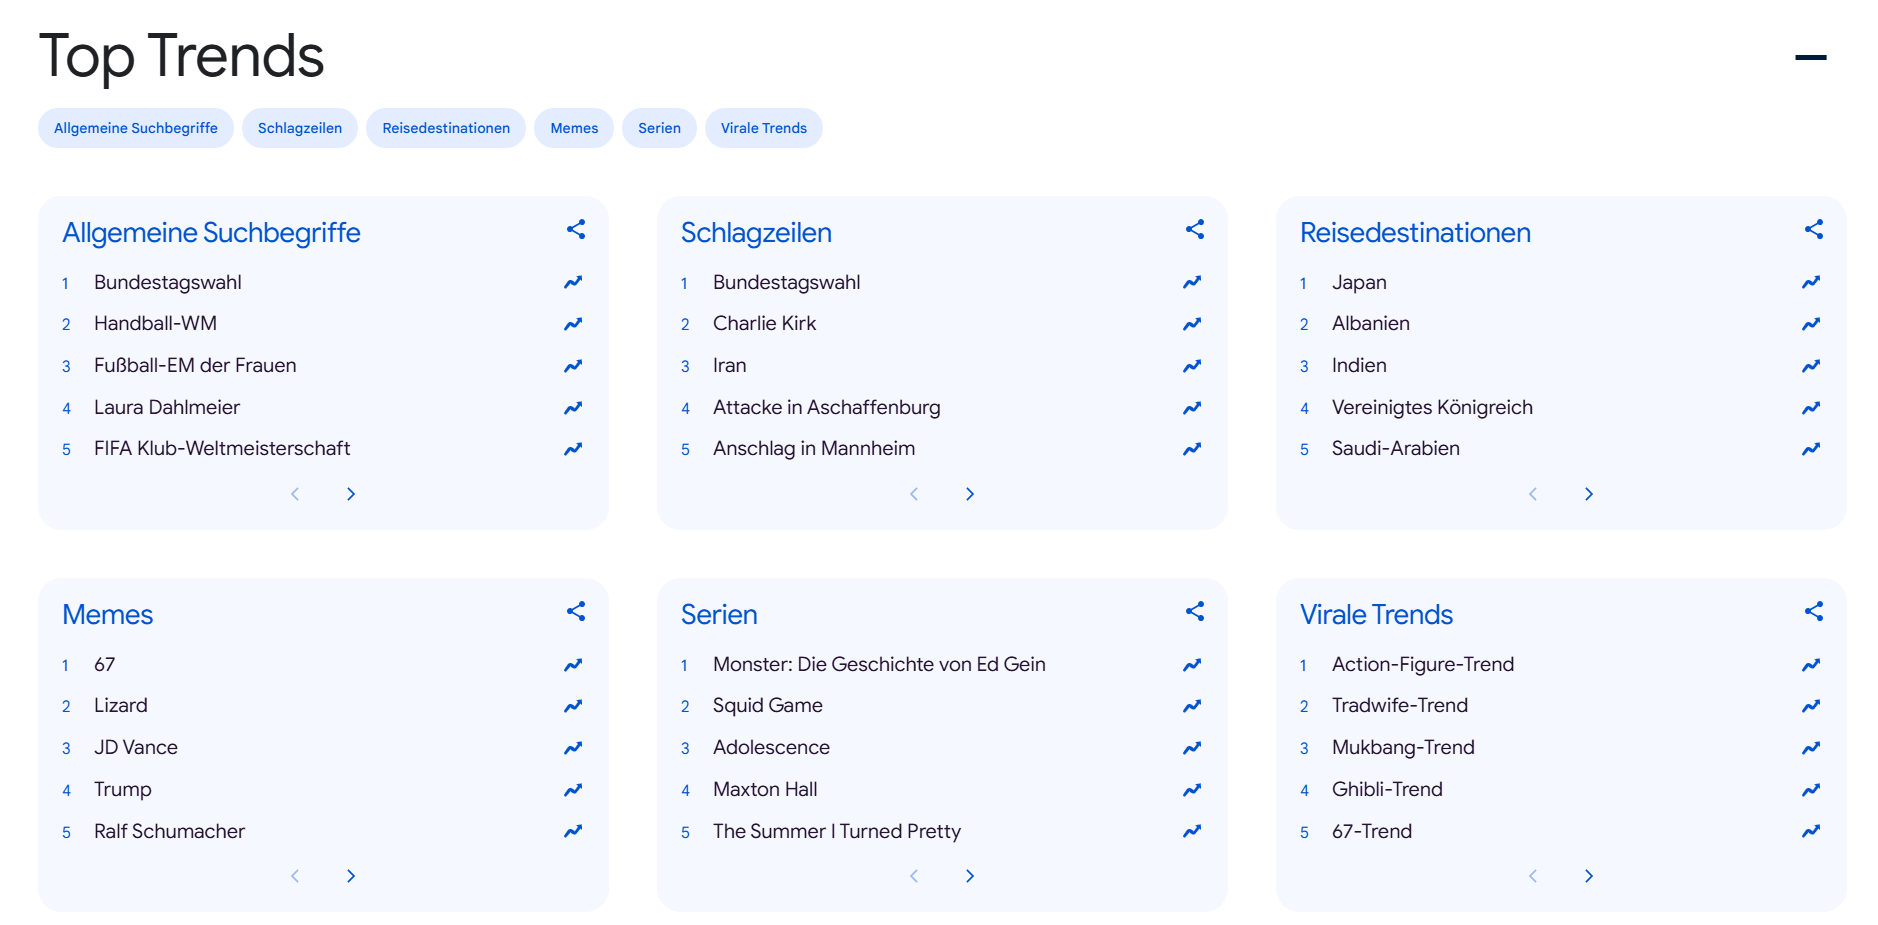Share the Memes card
Viewport: 1878px width, 925px height.
point(576,611)
